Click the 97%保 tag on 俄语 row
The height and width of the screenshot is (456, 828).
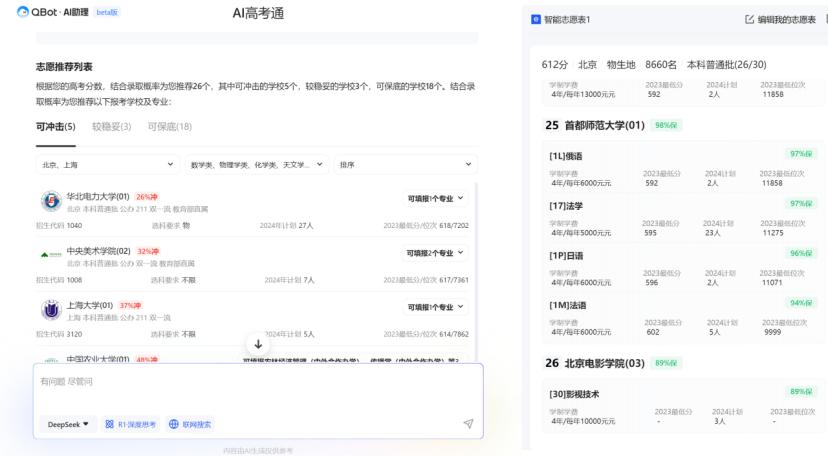[801, 154]
